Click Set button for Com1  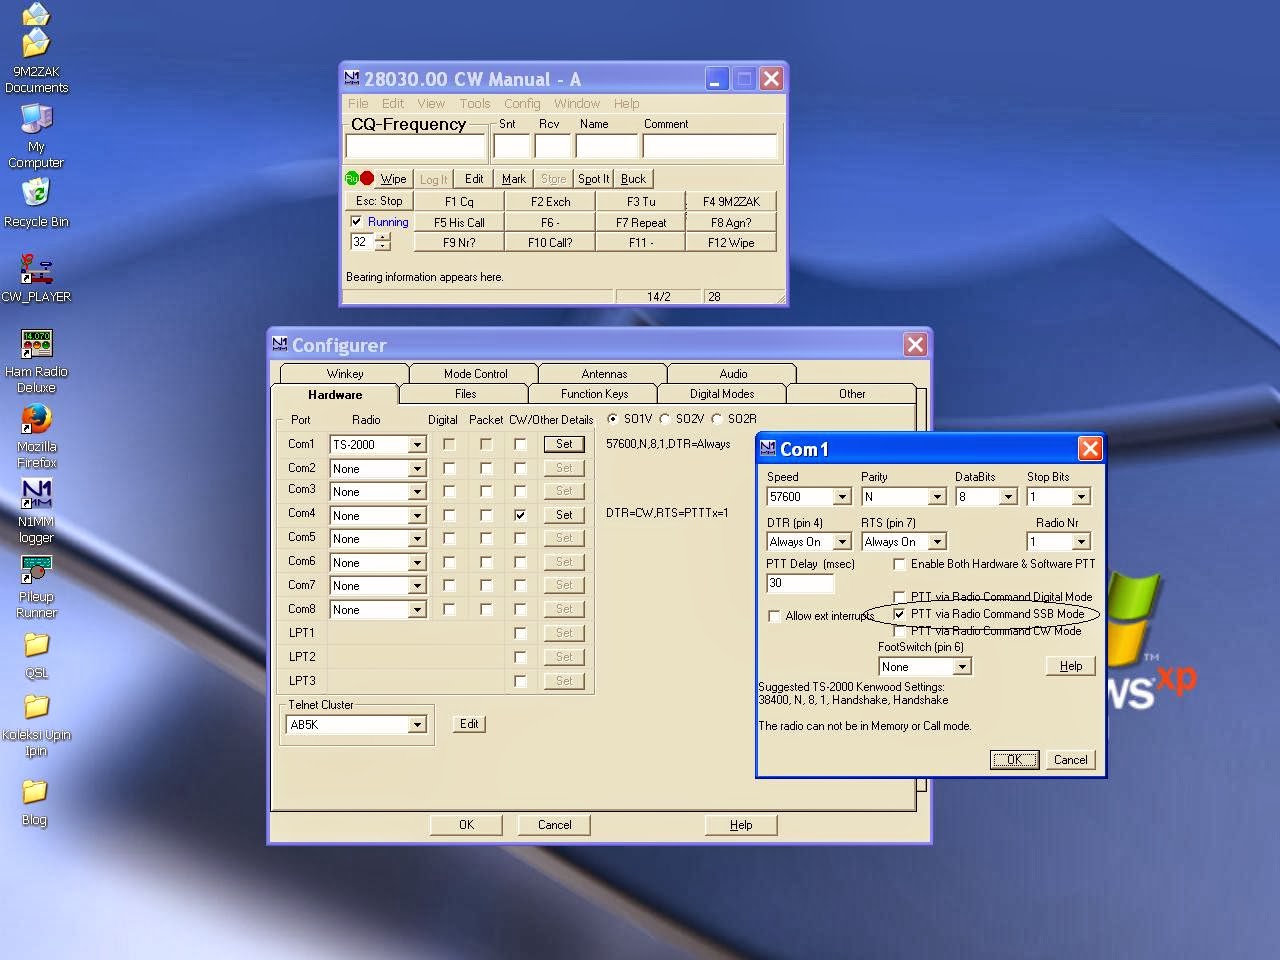564,444
